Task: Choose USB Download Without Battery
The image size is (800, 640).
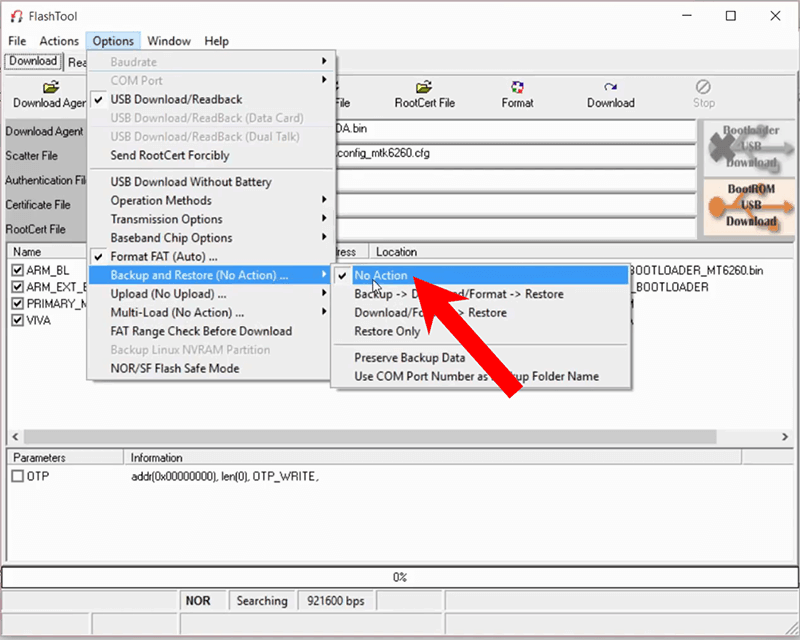Action: click(x=210, y=182)
